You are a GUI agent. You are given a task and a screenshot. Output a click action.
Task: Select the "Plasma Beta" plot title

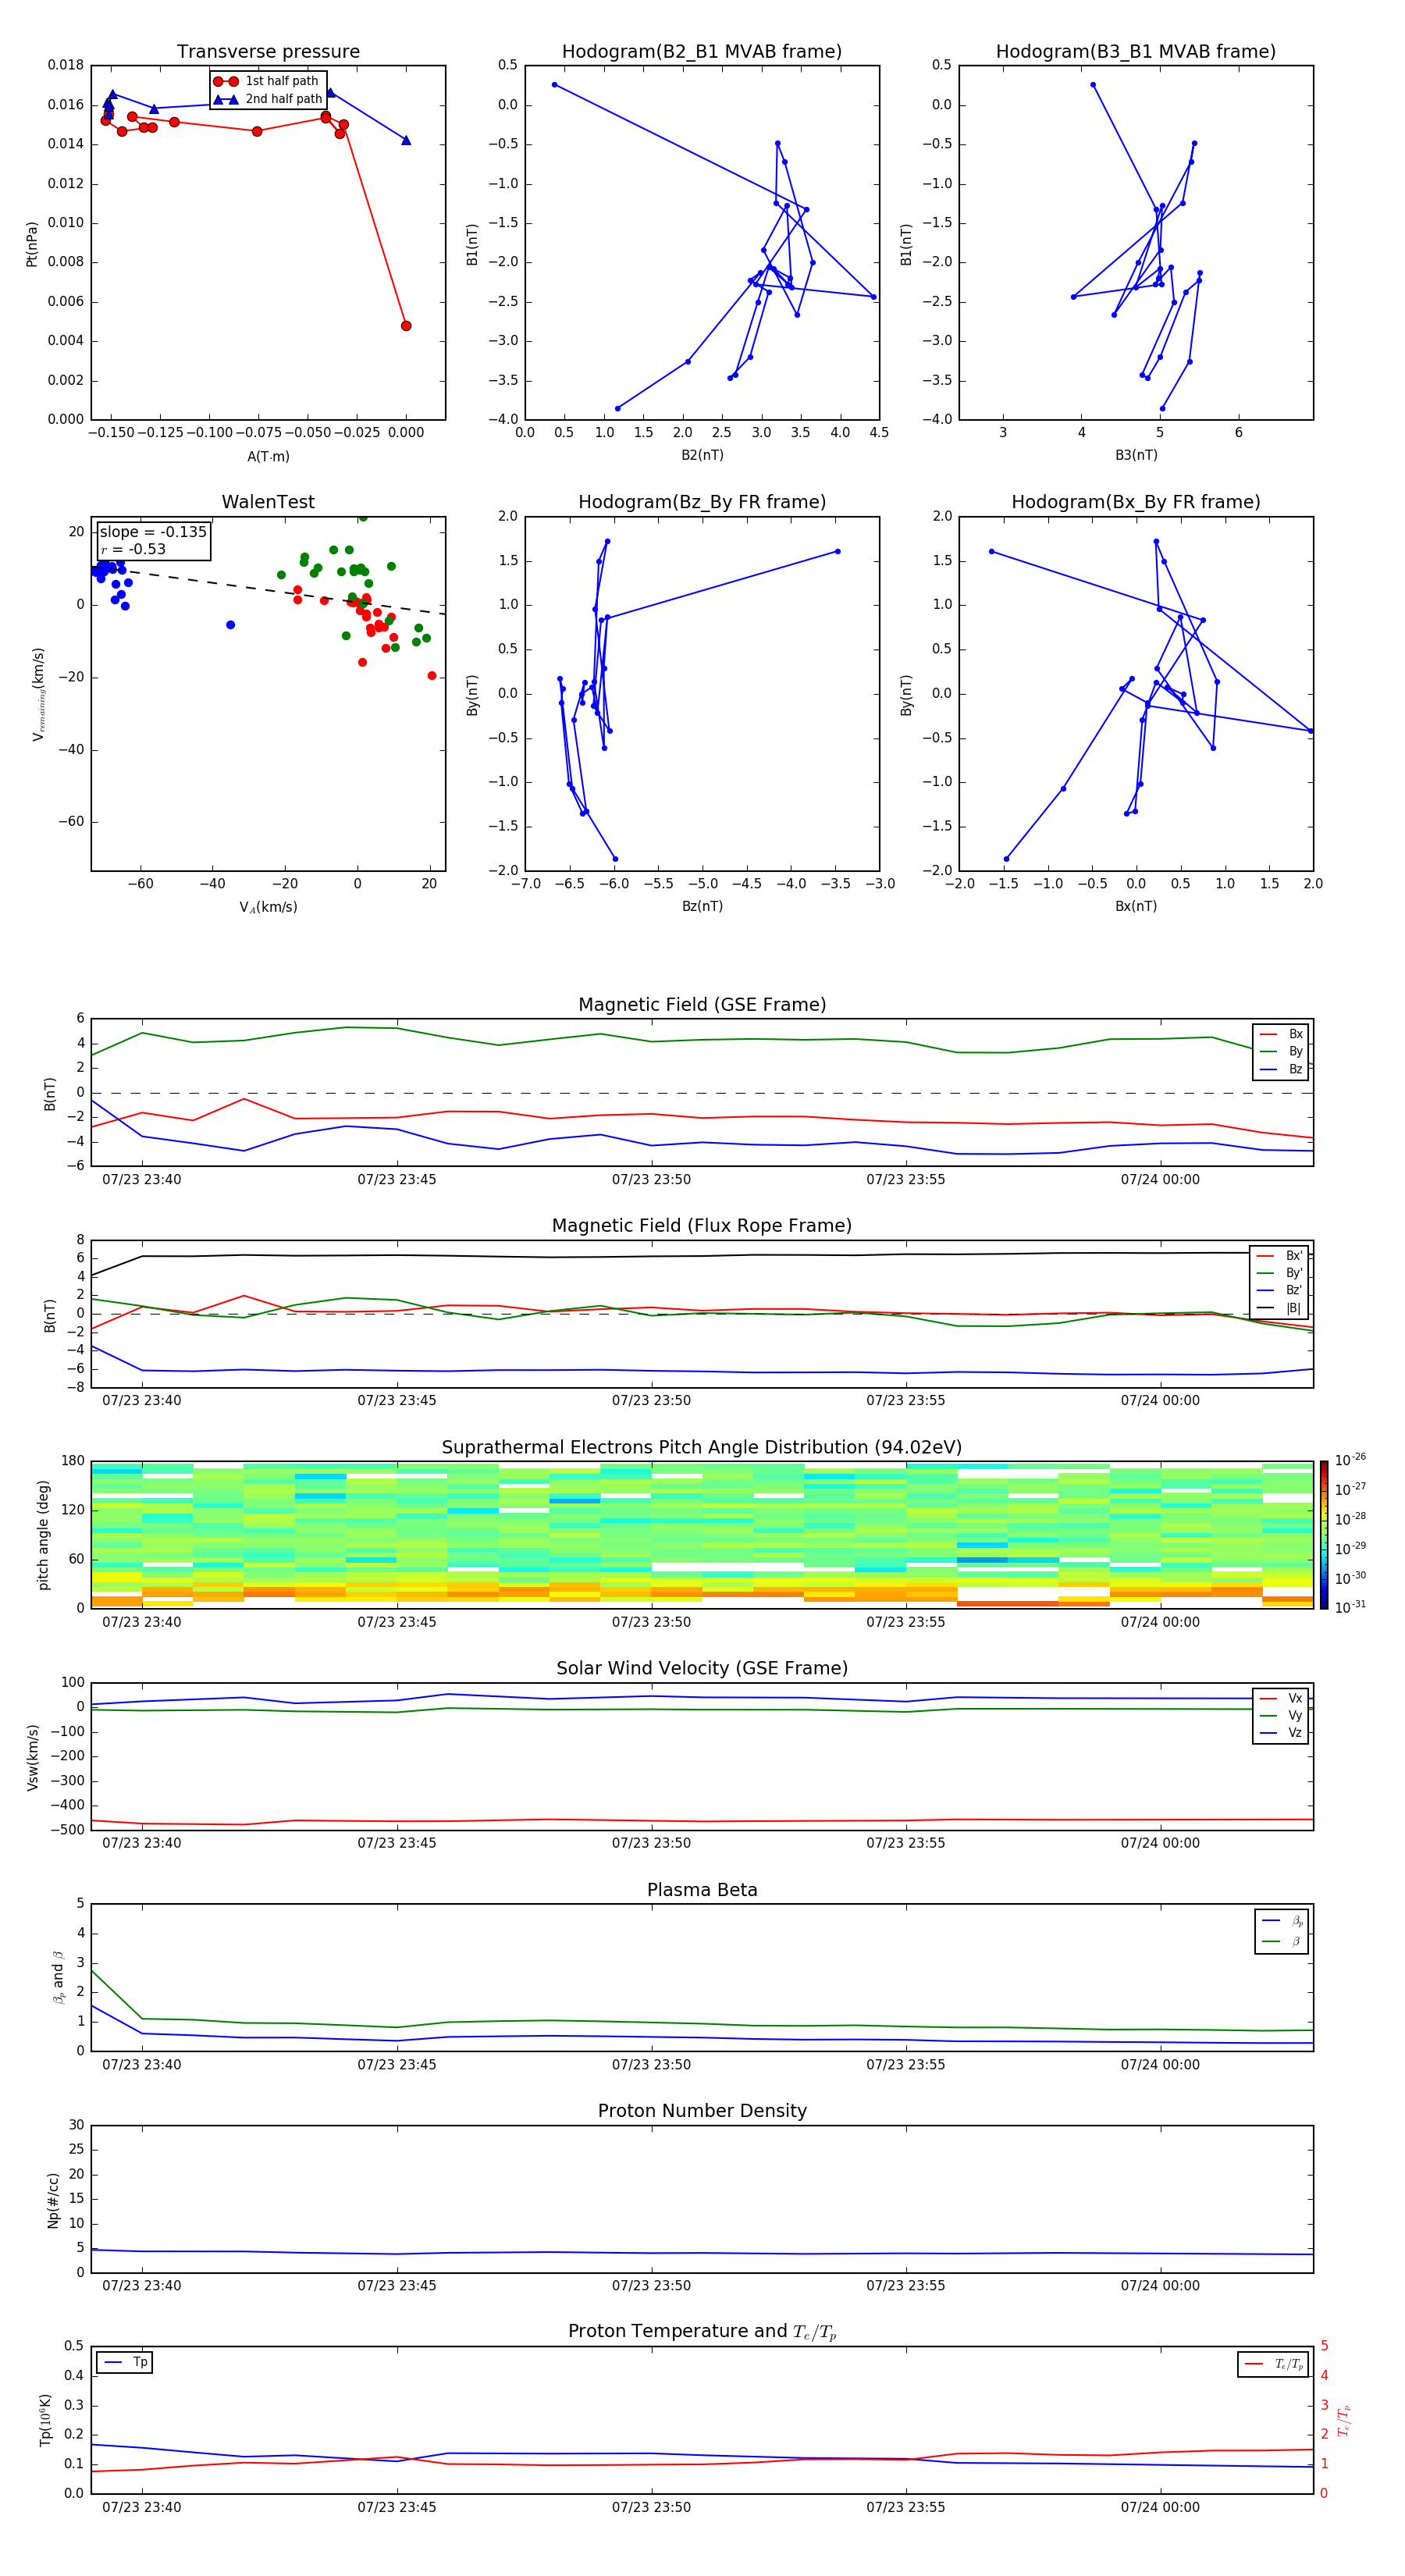702,1891
